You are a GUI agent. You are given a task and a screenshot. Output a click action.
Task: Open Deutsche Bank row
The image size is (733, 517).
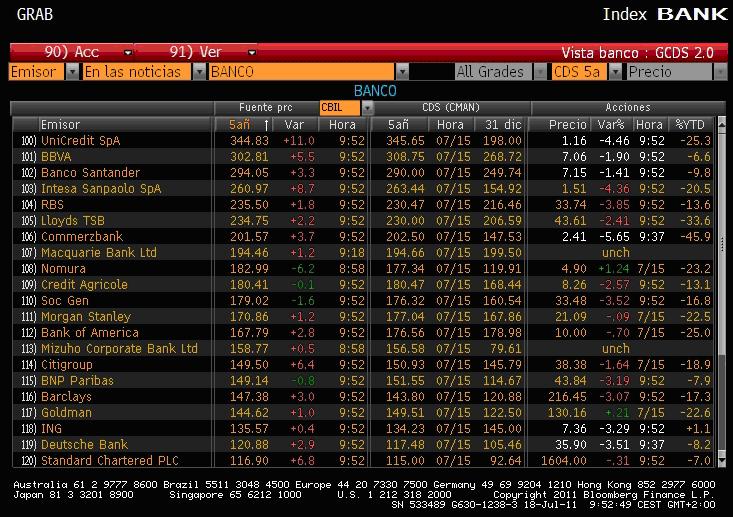click(x=363, y=445)
